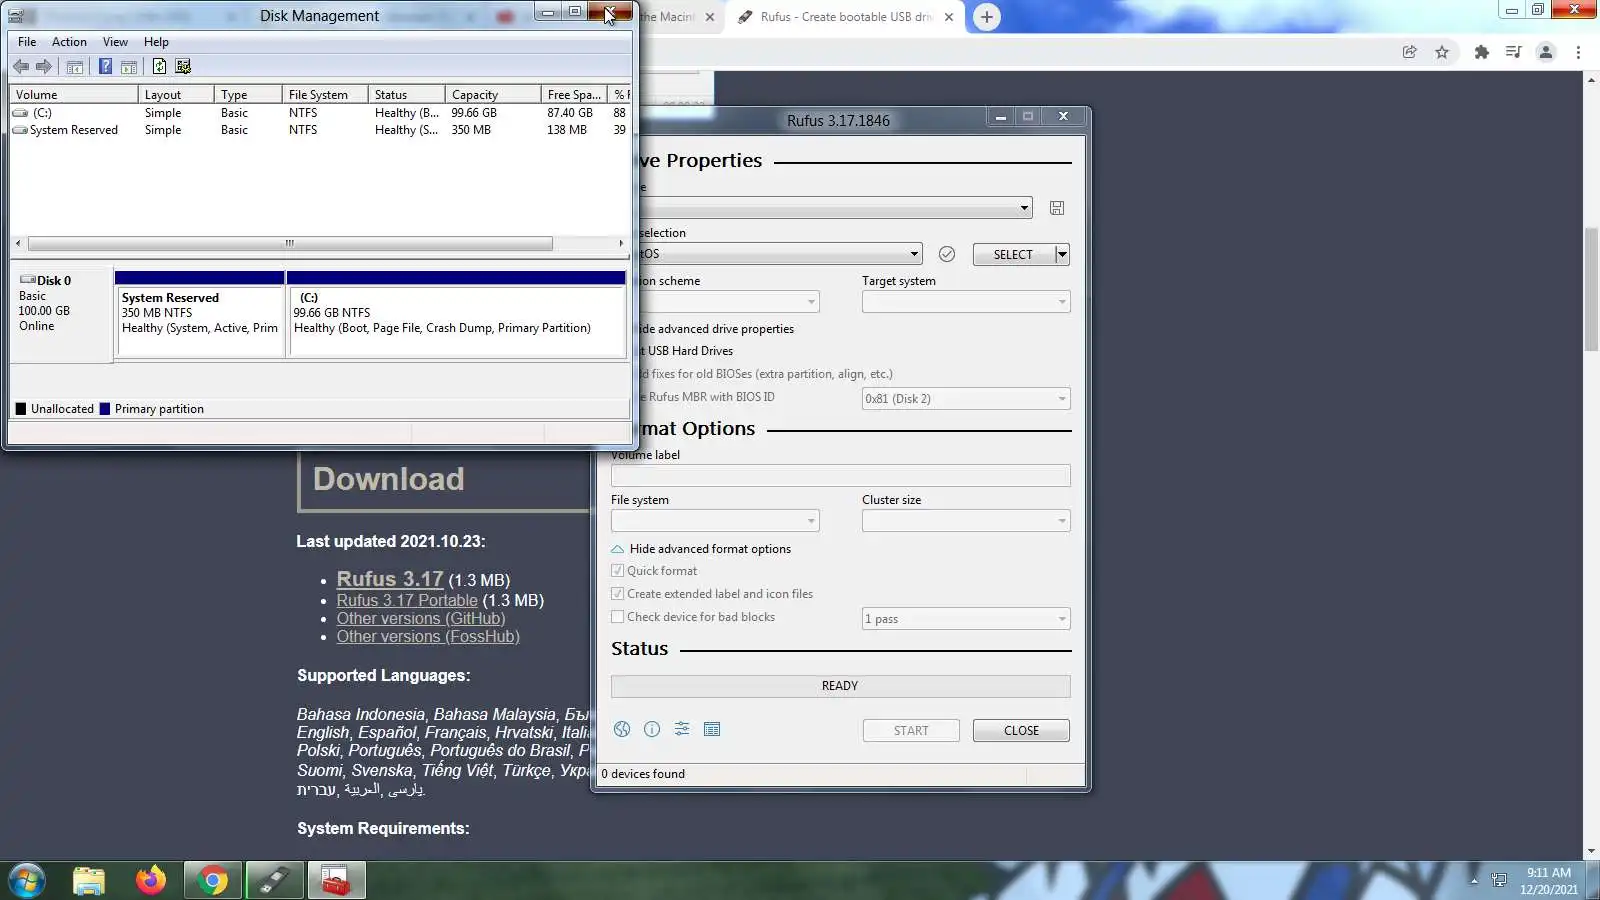Viewport: 1600px width, 900px height.
Task: Launch Firefox from the taskbar
Action: (x=151, y=880)
